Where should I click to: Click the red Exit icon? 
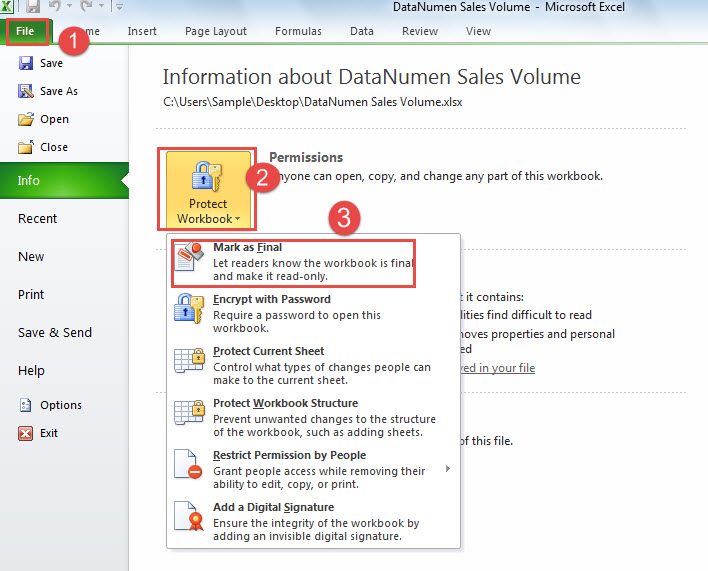26,433
